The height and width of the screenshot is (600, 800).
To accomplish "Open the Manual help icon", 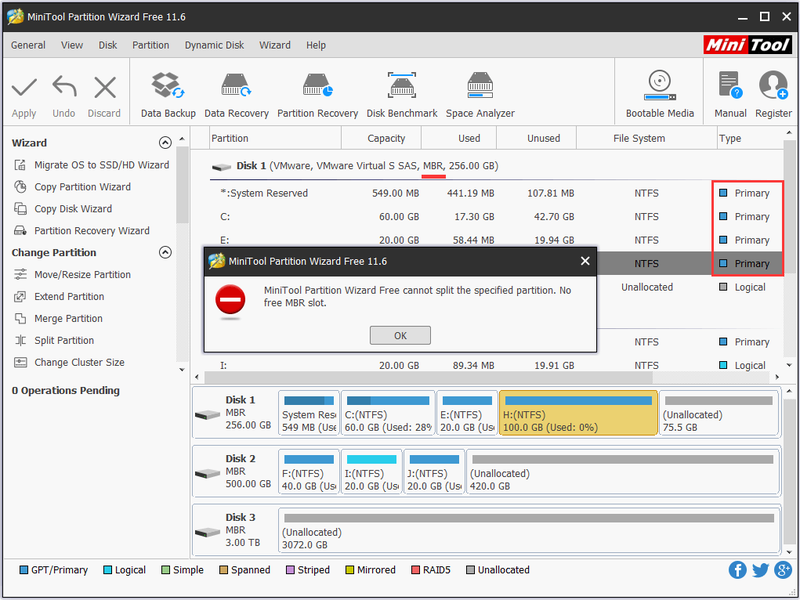I will tap(730, 95).
